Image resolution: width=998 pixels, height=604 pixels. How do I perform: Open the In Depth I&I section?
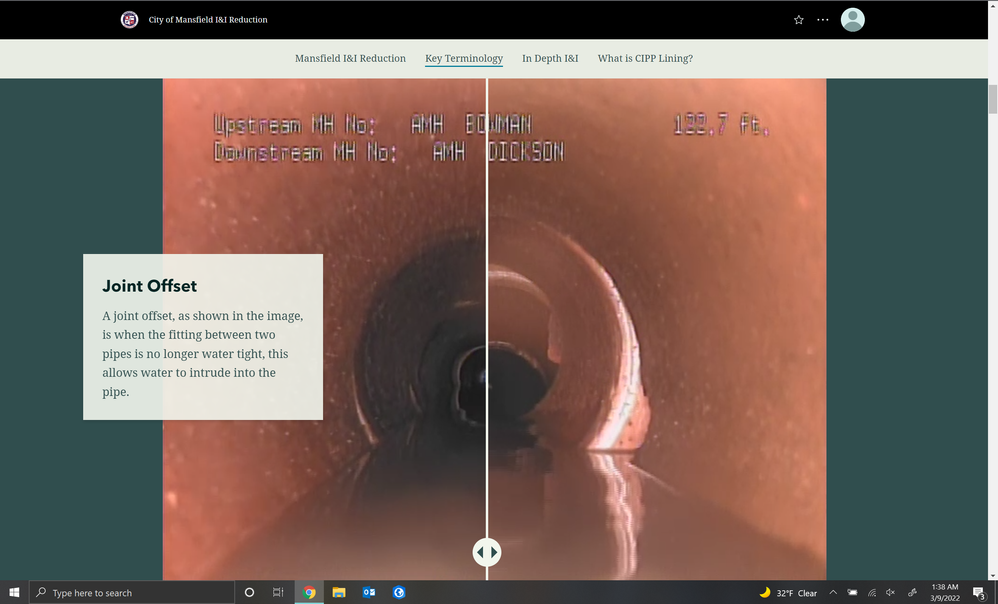(x=550, y=59)
